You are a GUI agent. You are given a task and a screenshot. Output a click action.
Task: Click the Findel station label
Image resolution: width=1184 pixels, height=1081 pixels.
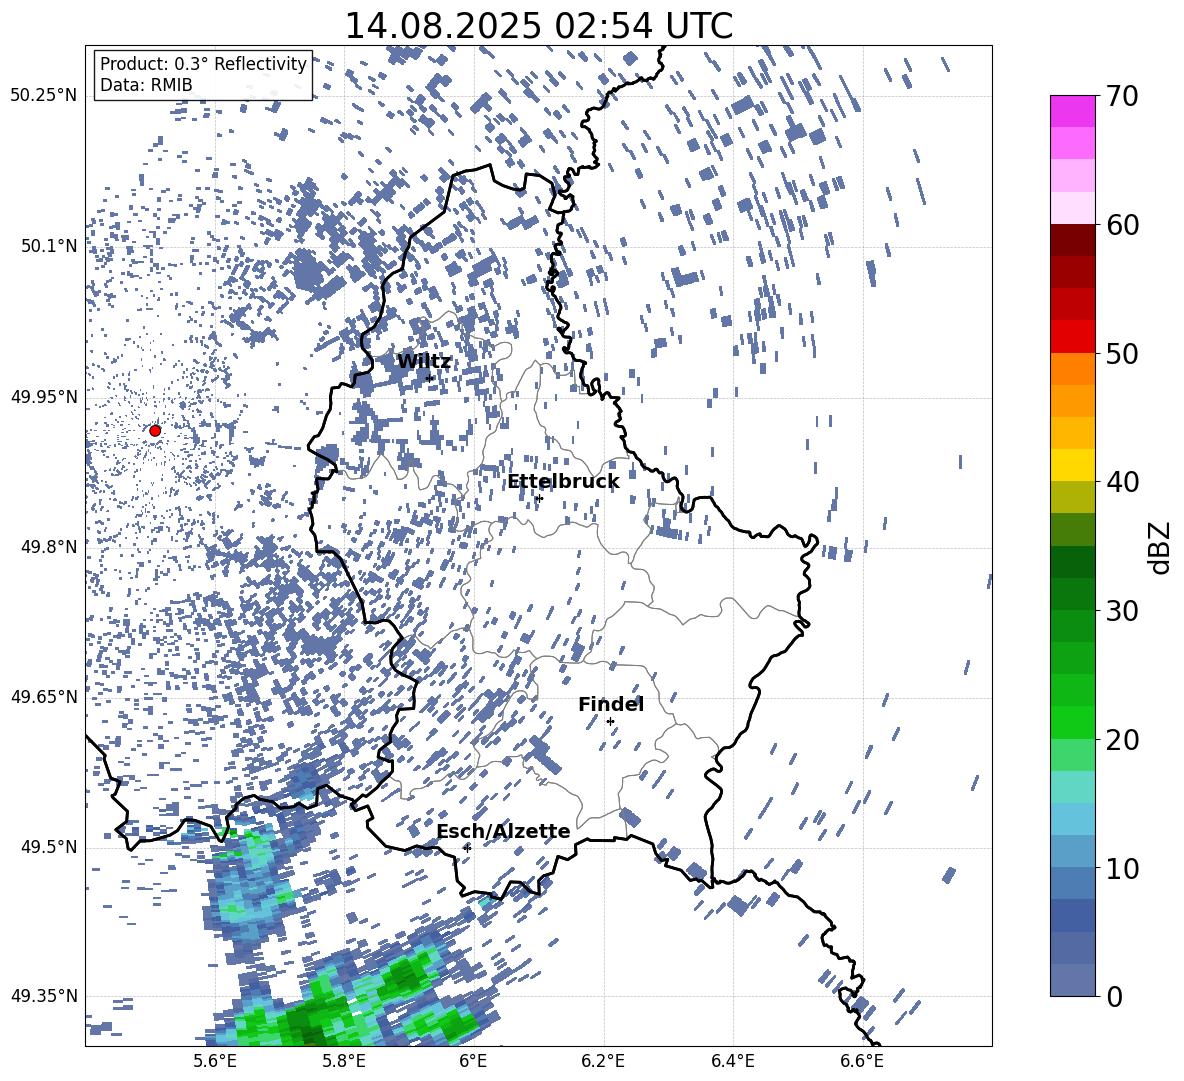pos(611,704)
